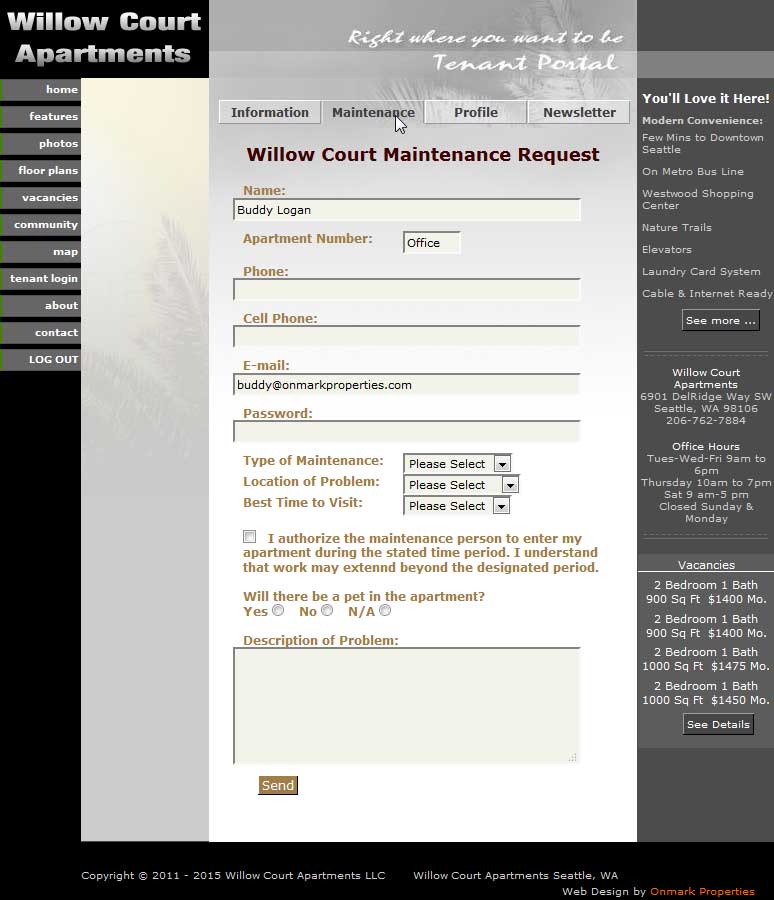Open the floor plans page
The width and height of the screenshot is (774, 900).
click(x=40, y=170)
